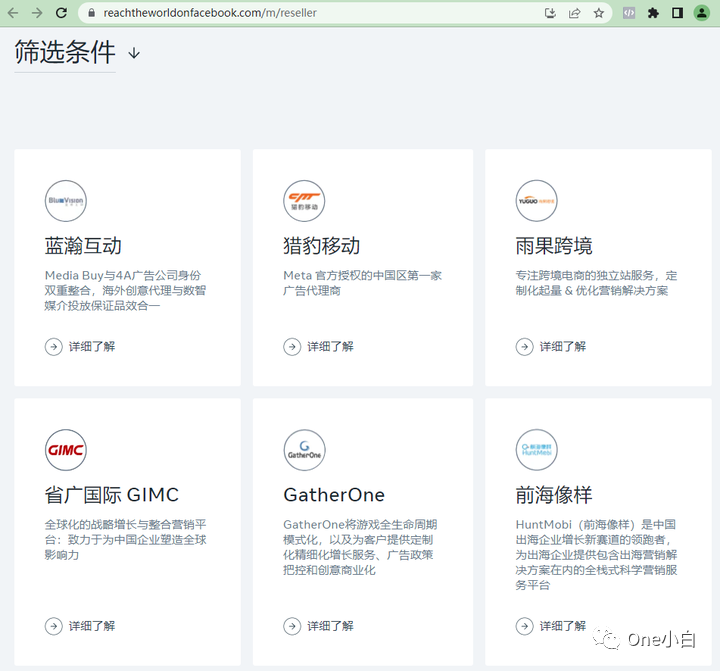Image resolution: width=720 pixels, height=671 pixels.
Task: Click the 蓝瀚互动 description starting Media Buy与4A
Action: 125,290
